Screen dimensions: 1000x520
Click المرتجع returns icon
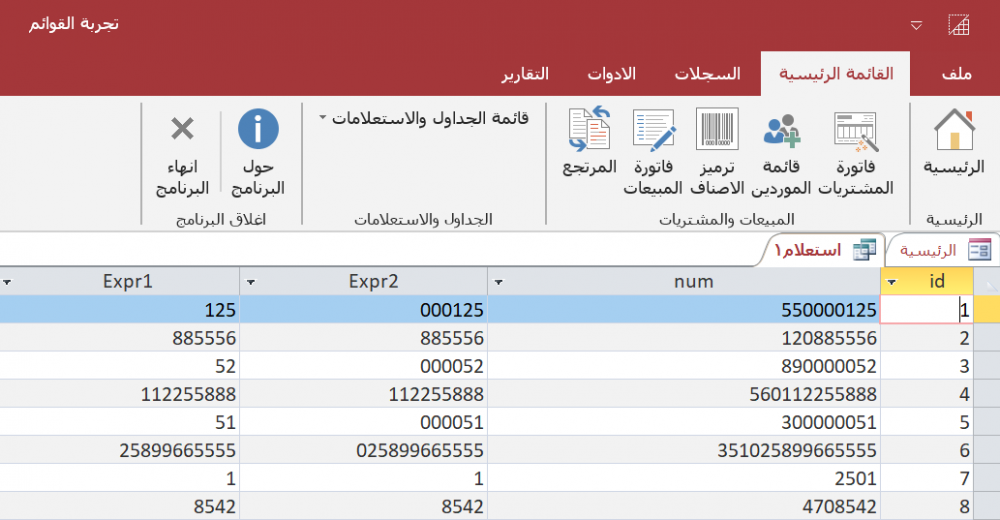pos(589,130)
